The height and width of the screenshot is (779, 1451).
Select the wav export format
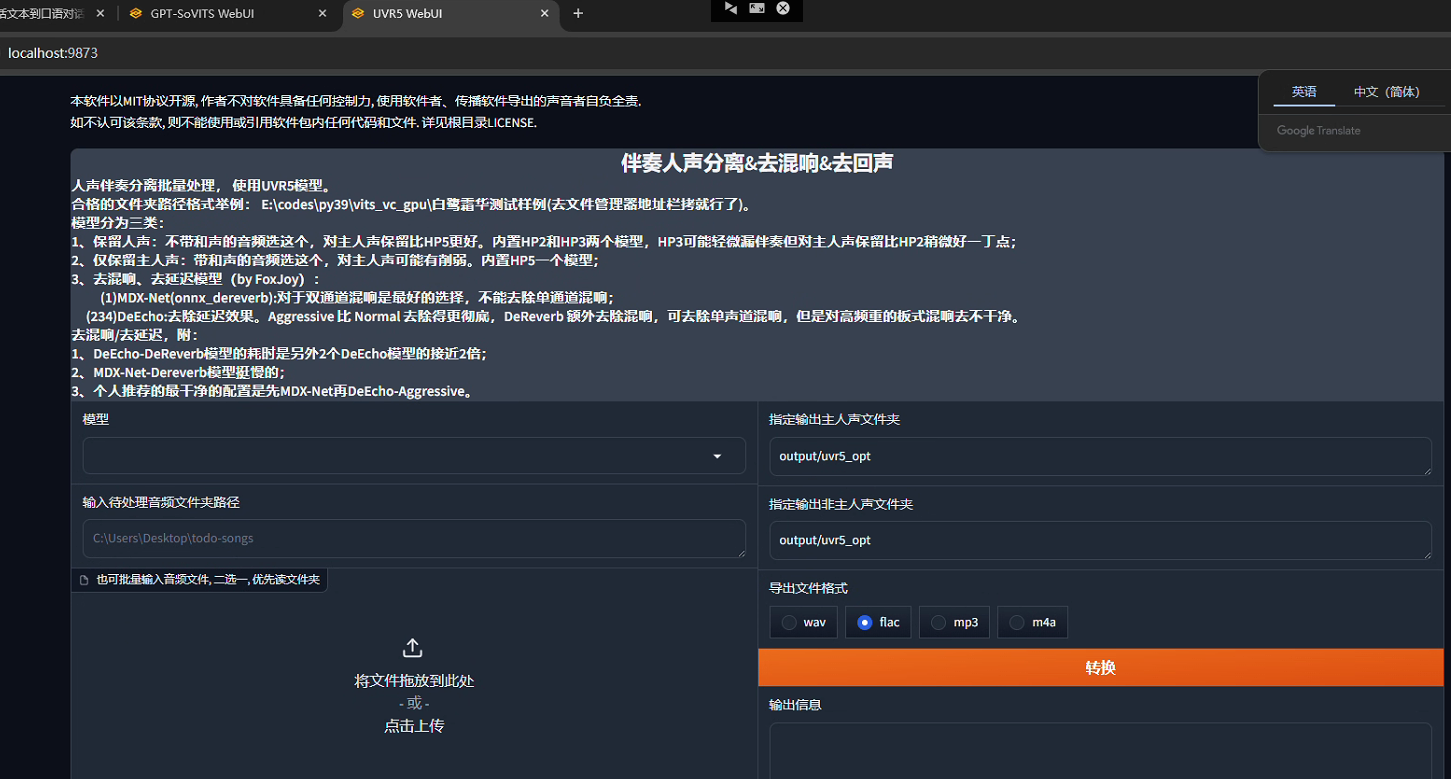[803, 622]
